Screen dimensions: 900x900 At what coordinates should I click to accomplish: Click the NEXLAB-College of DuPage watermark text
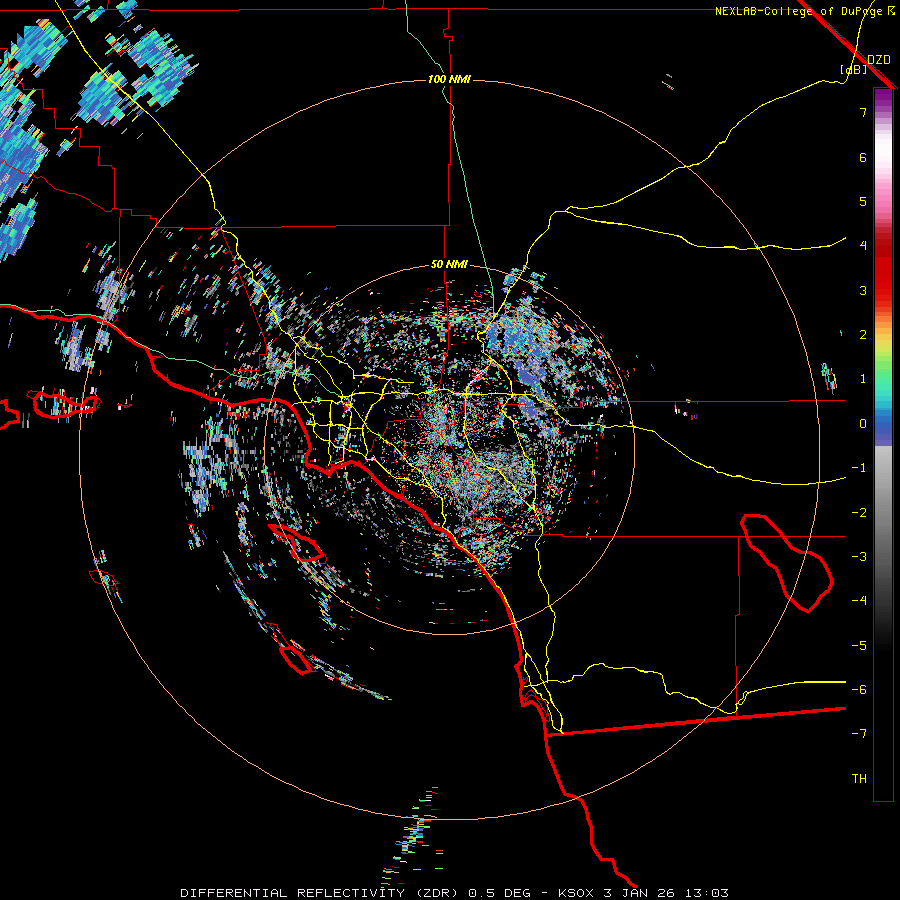tap(800, 11)
